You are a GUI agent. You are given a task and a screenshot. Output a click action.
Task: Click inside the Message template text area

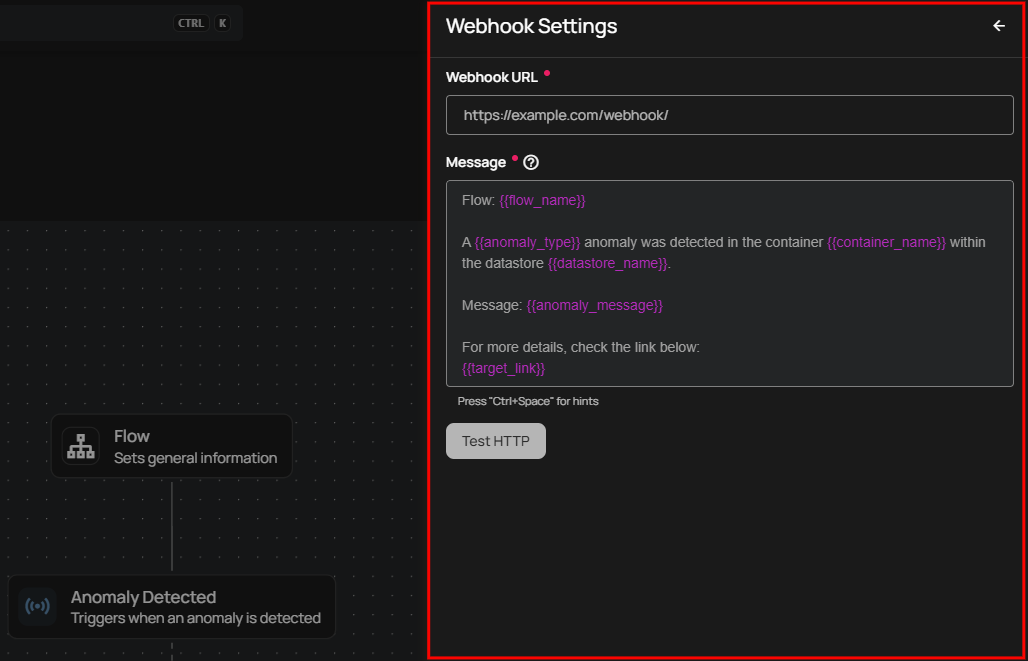point(729,325)
